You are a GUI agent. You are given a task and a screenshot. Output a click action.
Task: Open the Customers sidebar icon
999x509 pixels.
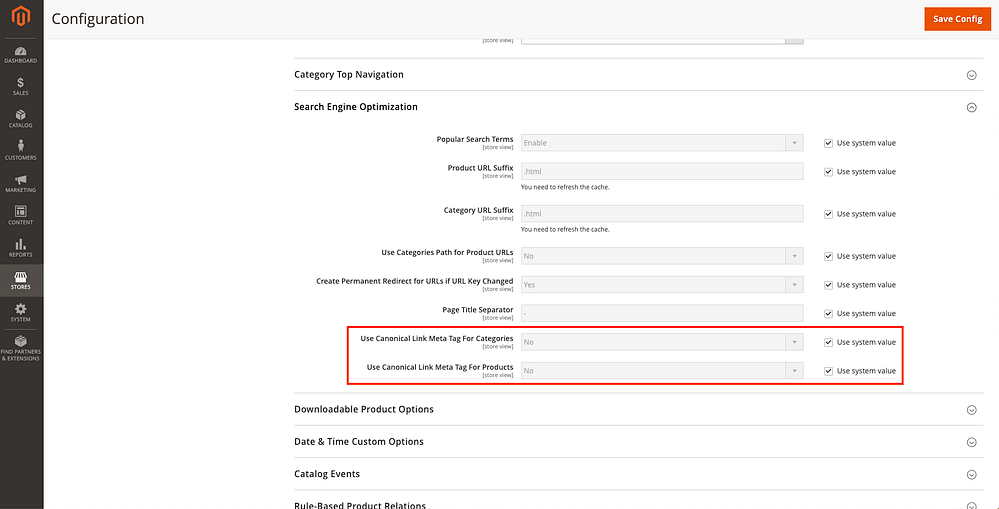click(x=21, y=148)
